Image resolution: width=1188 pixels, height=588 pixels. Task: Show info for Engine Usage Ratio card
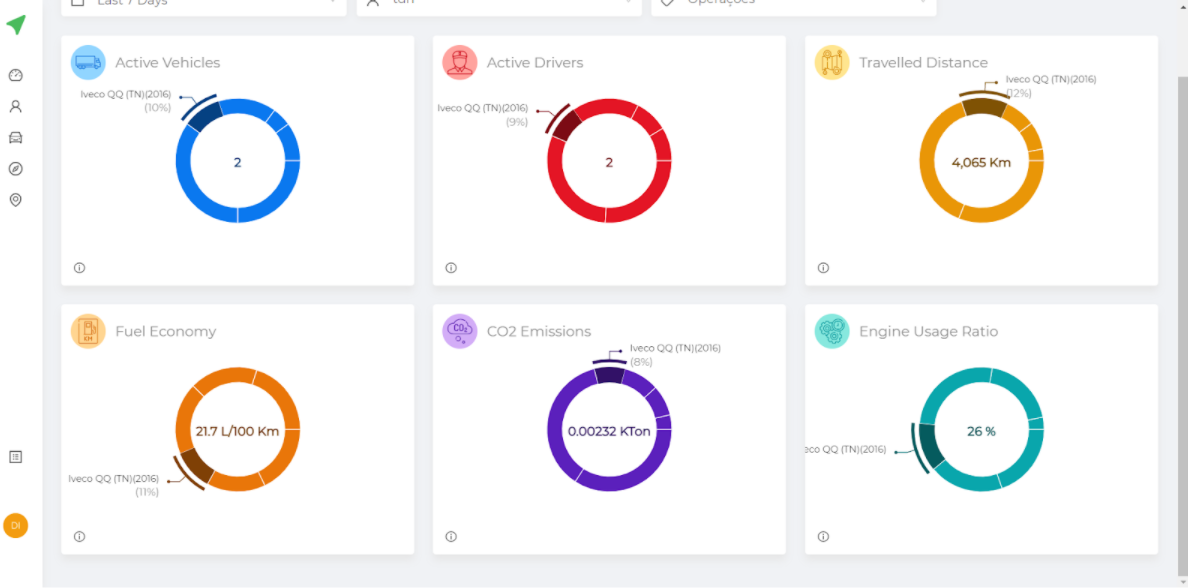coord(823,536)
